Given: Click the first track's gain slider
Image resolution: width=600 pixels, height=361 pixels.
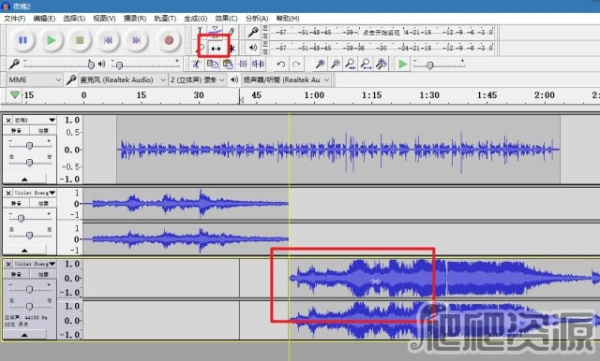Looking at the screenshot, I should pyautogui.click(x=29, y=145).
